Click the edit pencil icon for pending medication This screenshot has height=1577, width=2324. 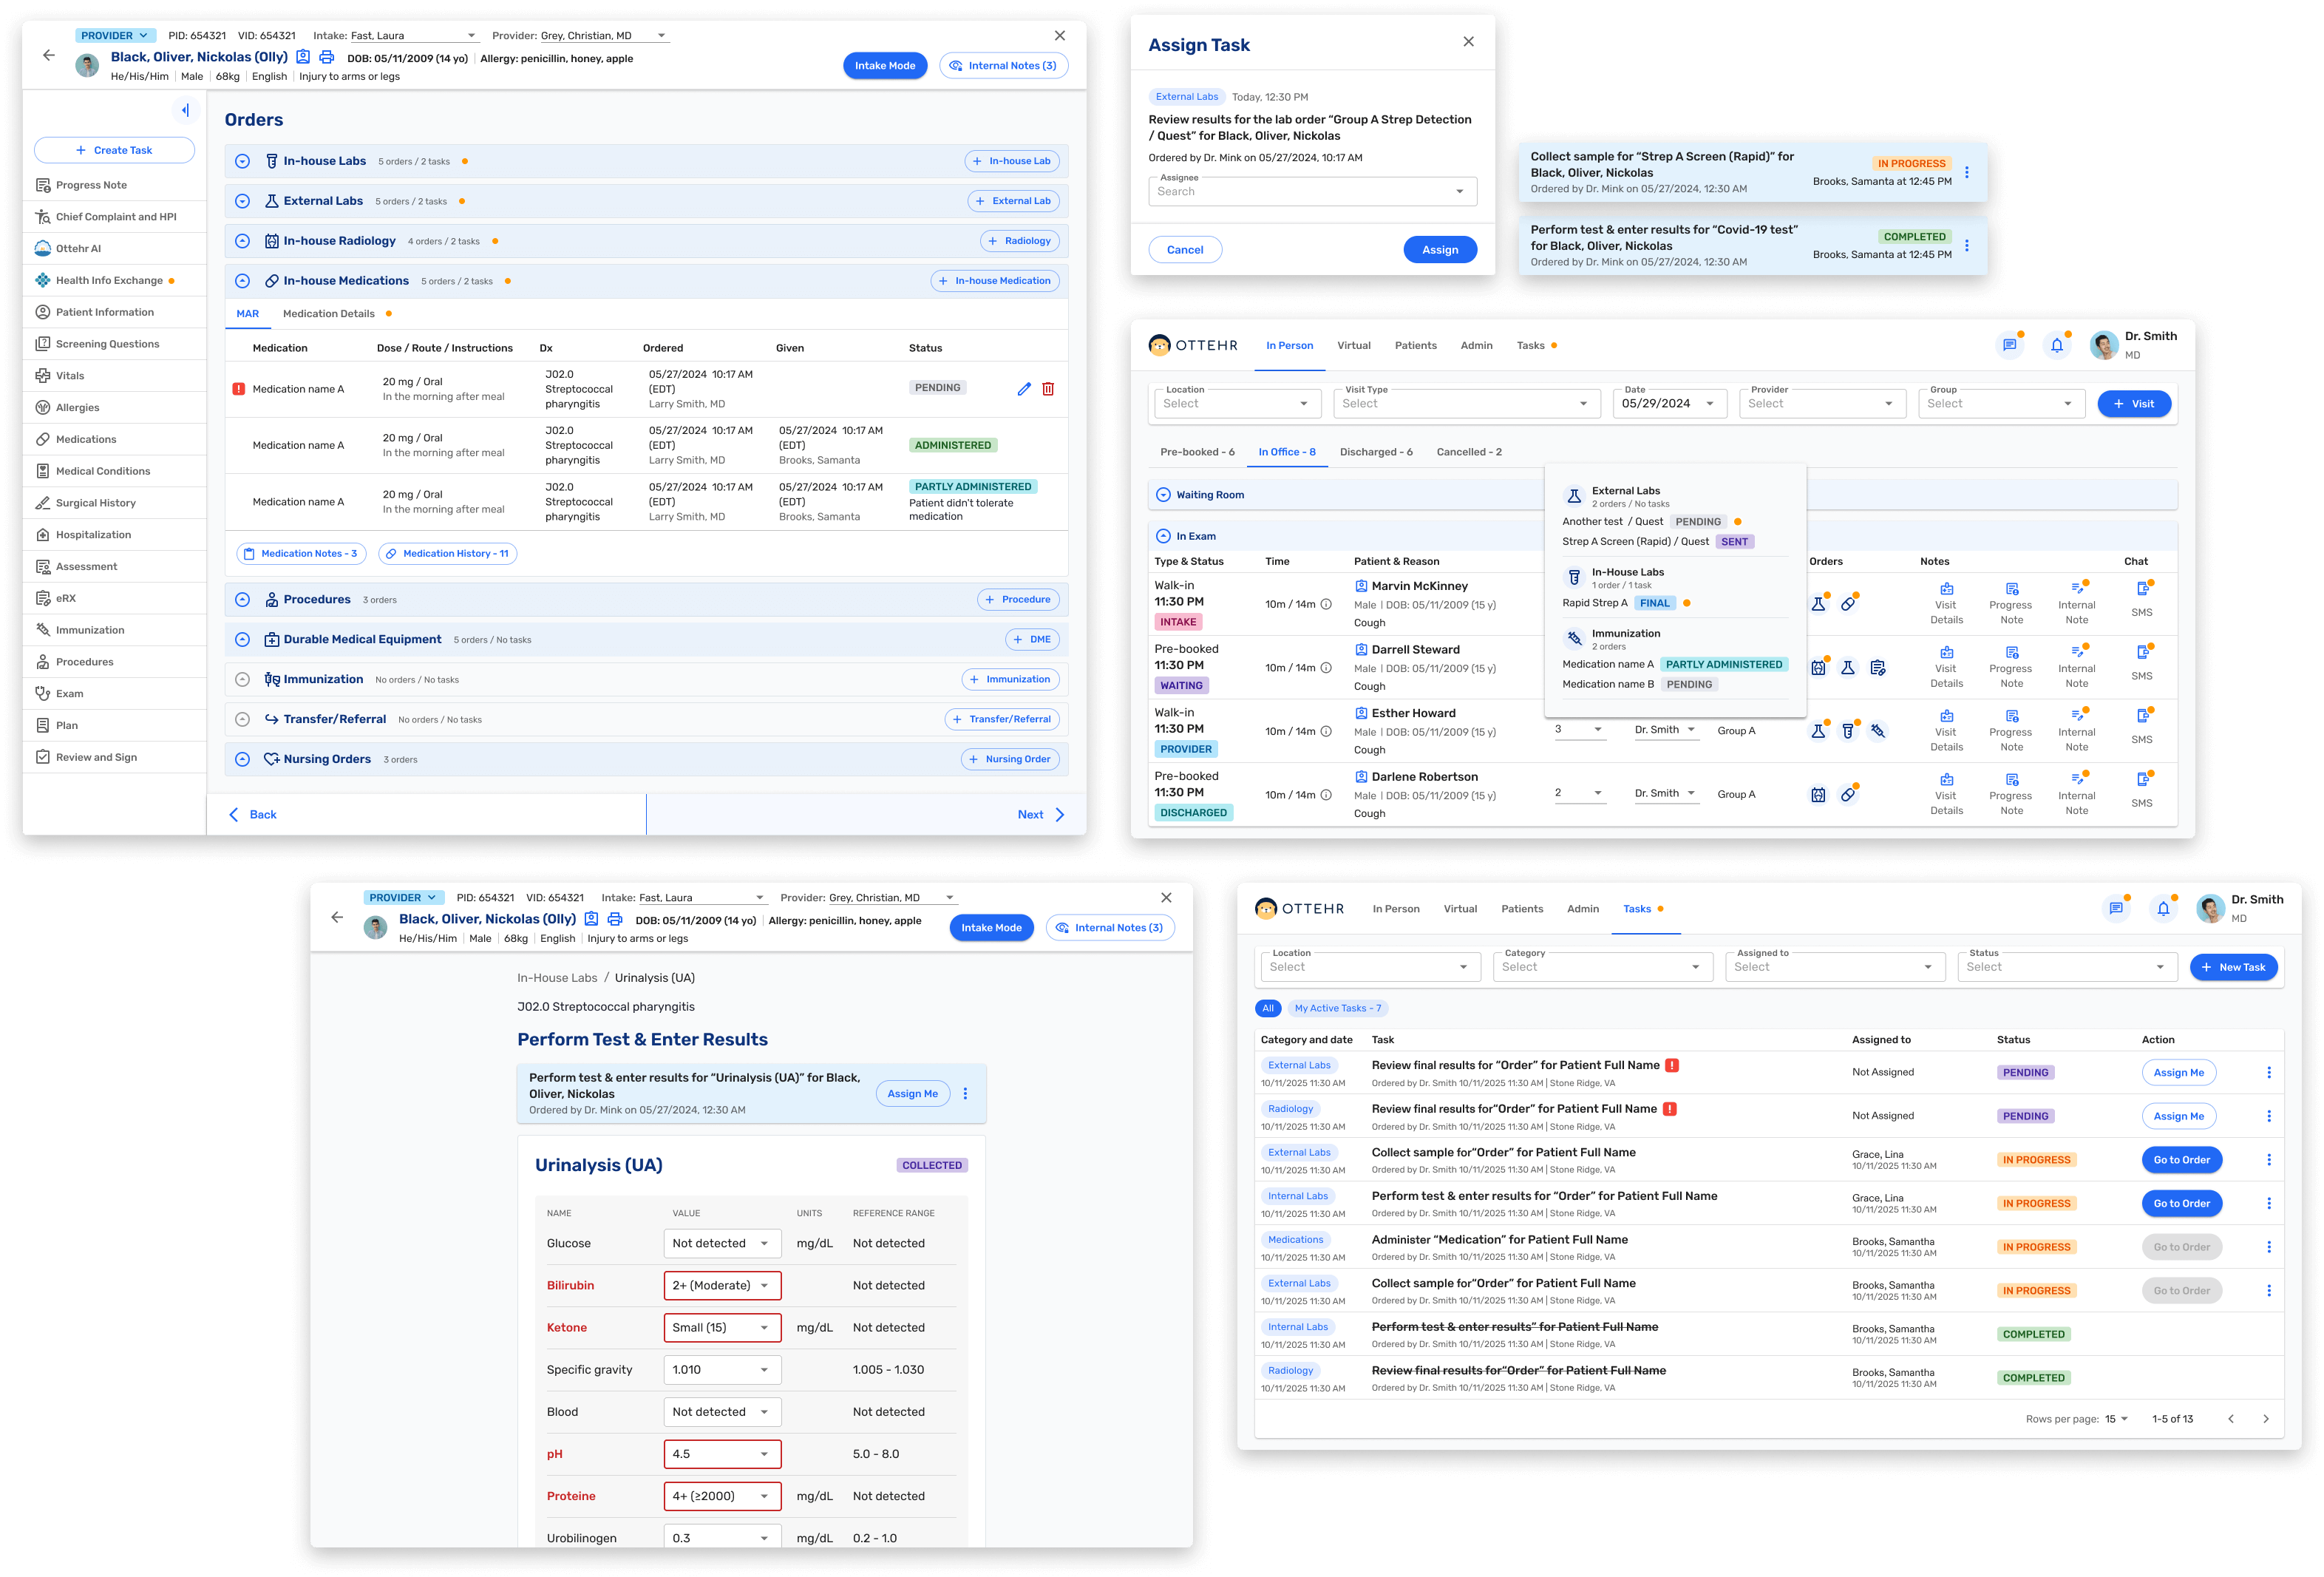[1023, 389]
